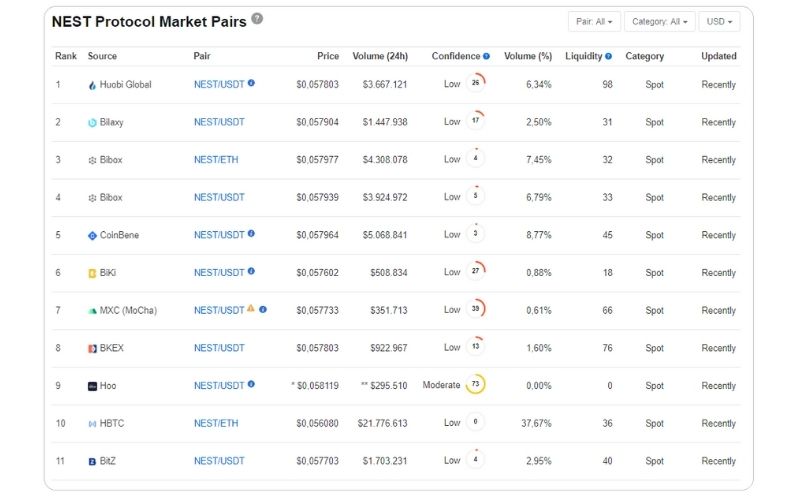
Task: Open the Category: All dropdown
Action: pyautogui.click(x=660, y=21)
